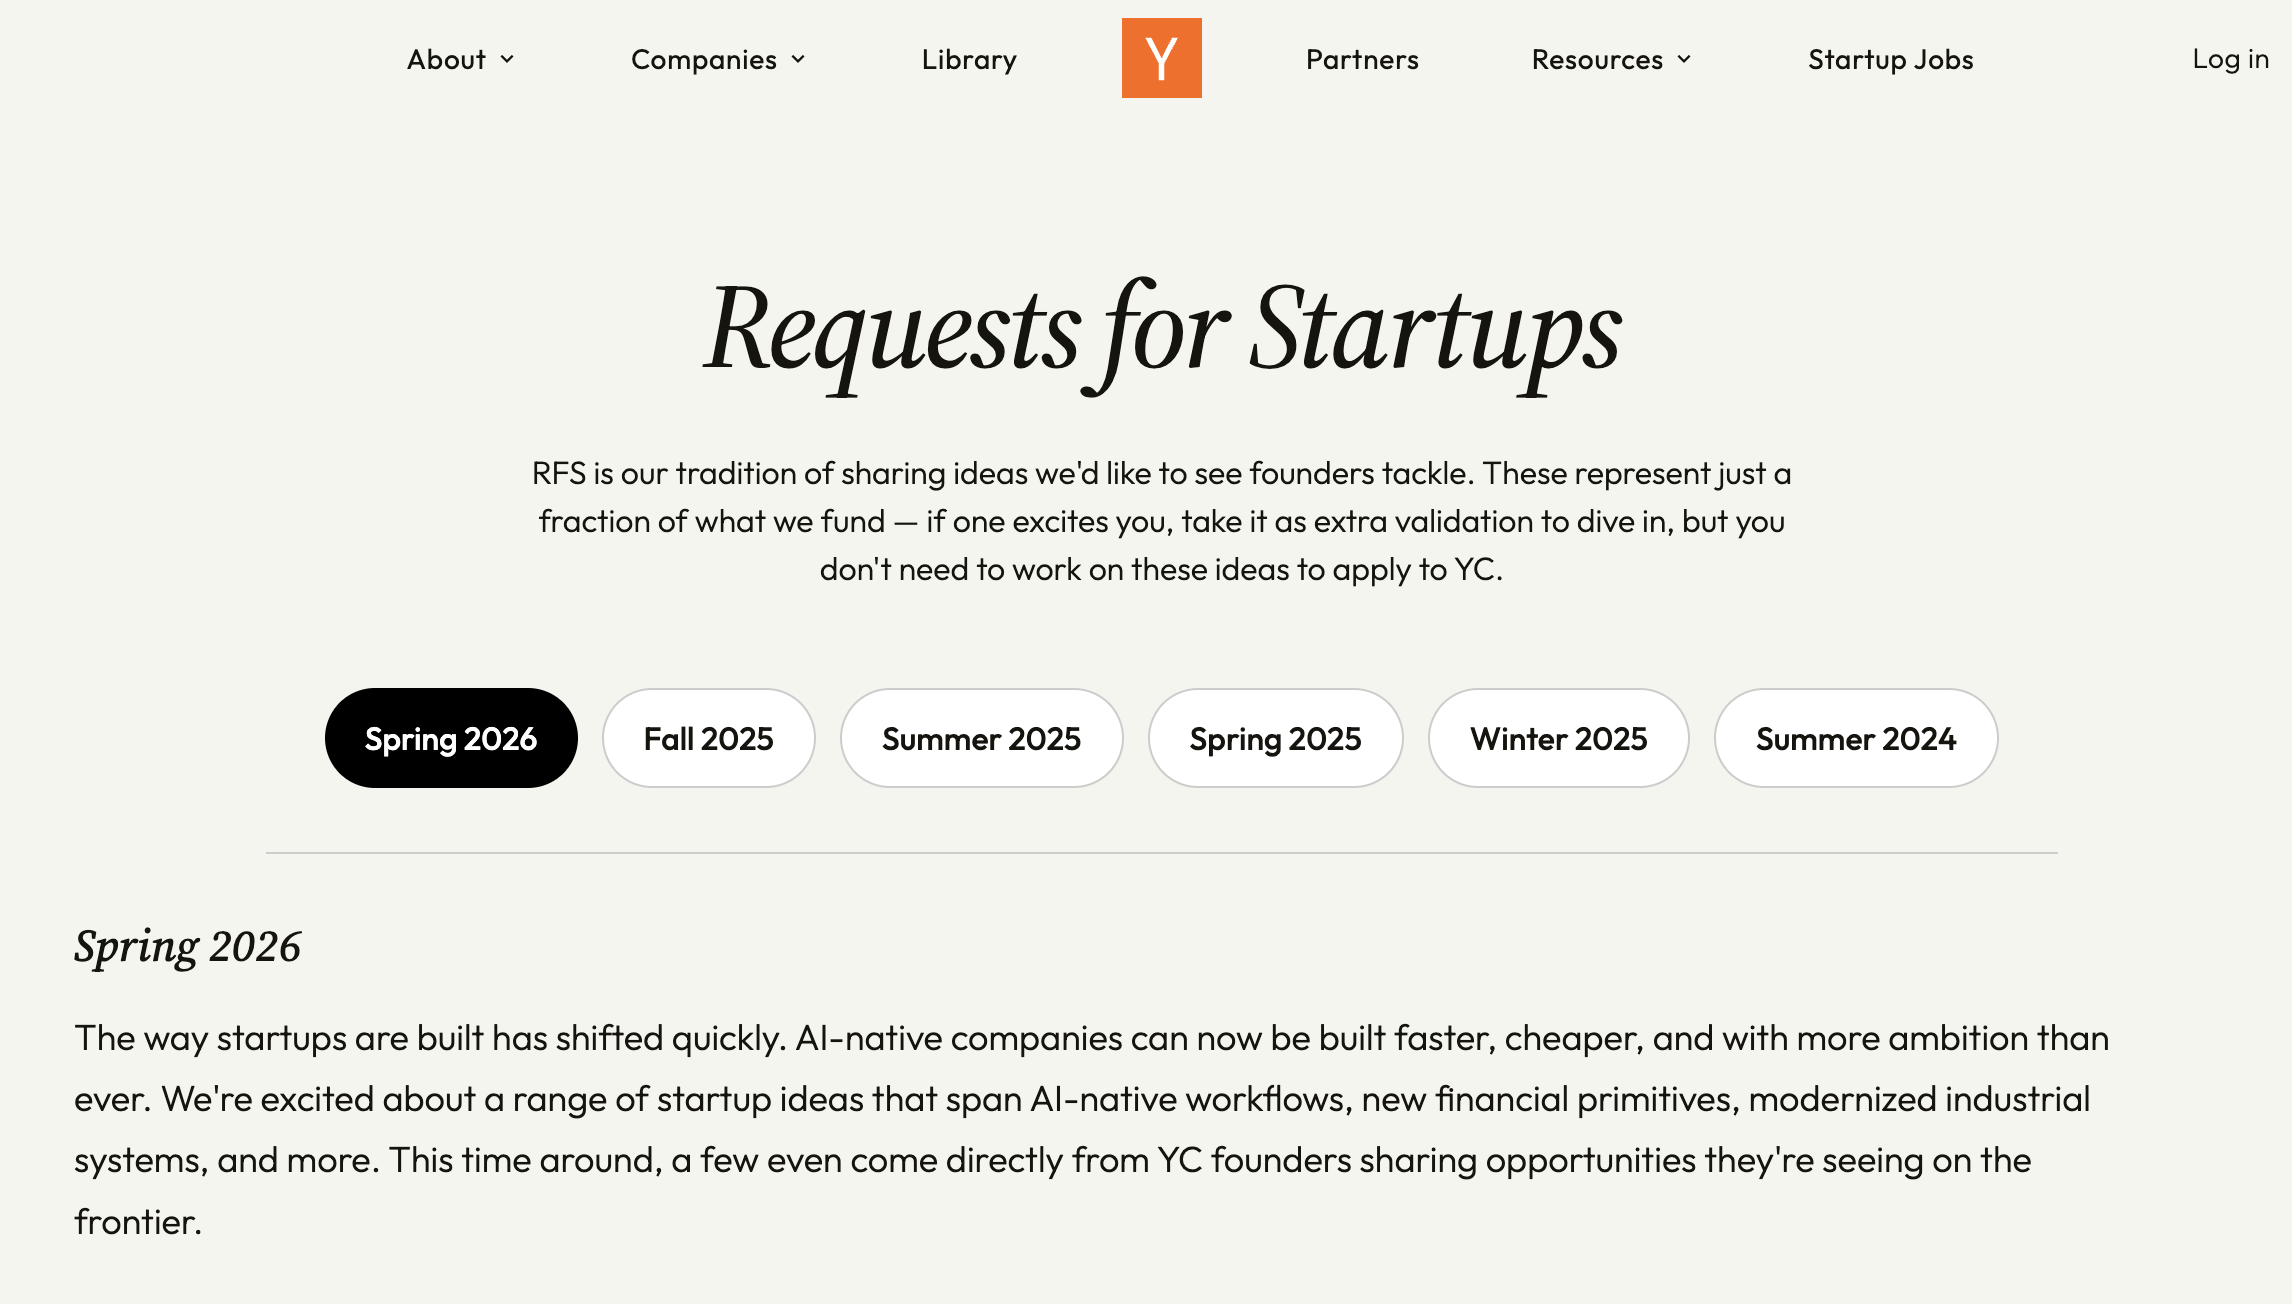Expand the About menu chevron
The width and height of the screenshot is (2292, 1304).
tap(508, 60)
